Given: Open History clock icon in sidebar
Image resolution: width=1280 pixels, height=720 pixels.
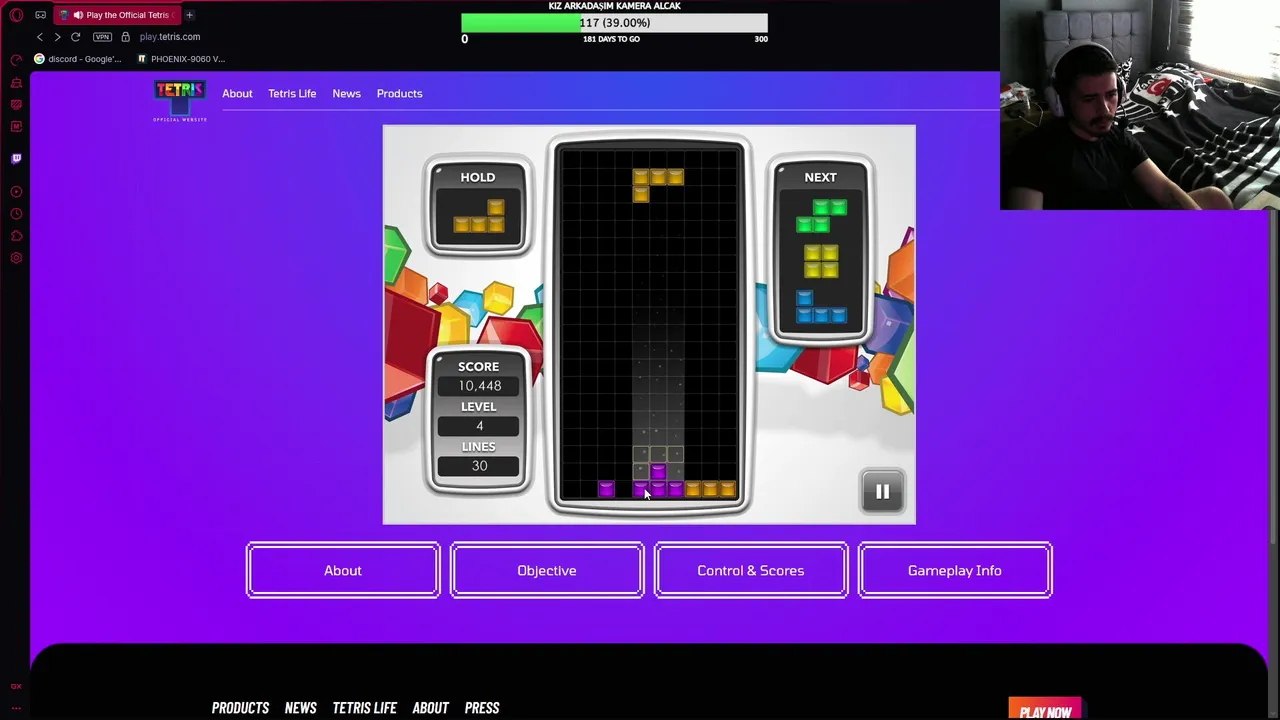Looking at the screenshot, I should click(x=16, y=214).
